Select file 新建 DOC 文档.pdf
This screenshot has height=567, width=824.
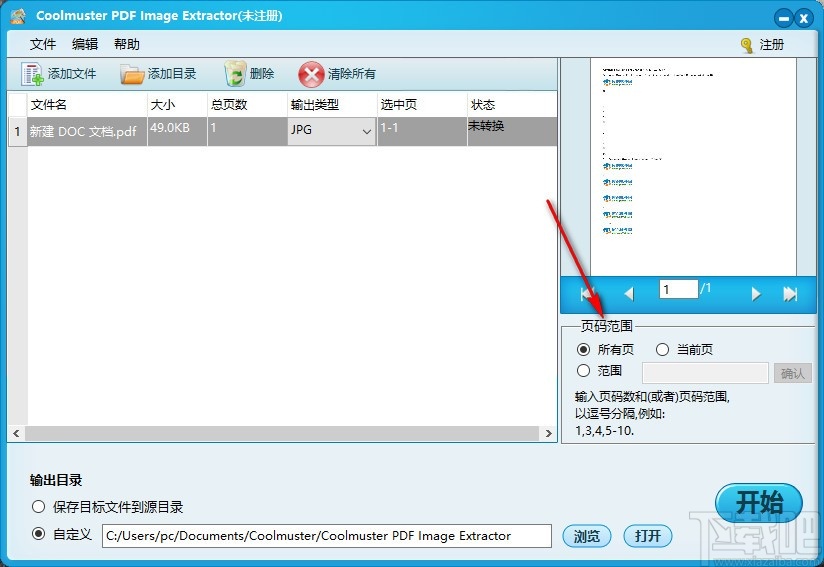[x=83, y=131]
